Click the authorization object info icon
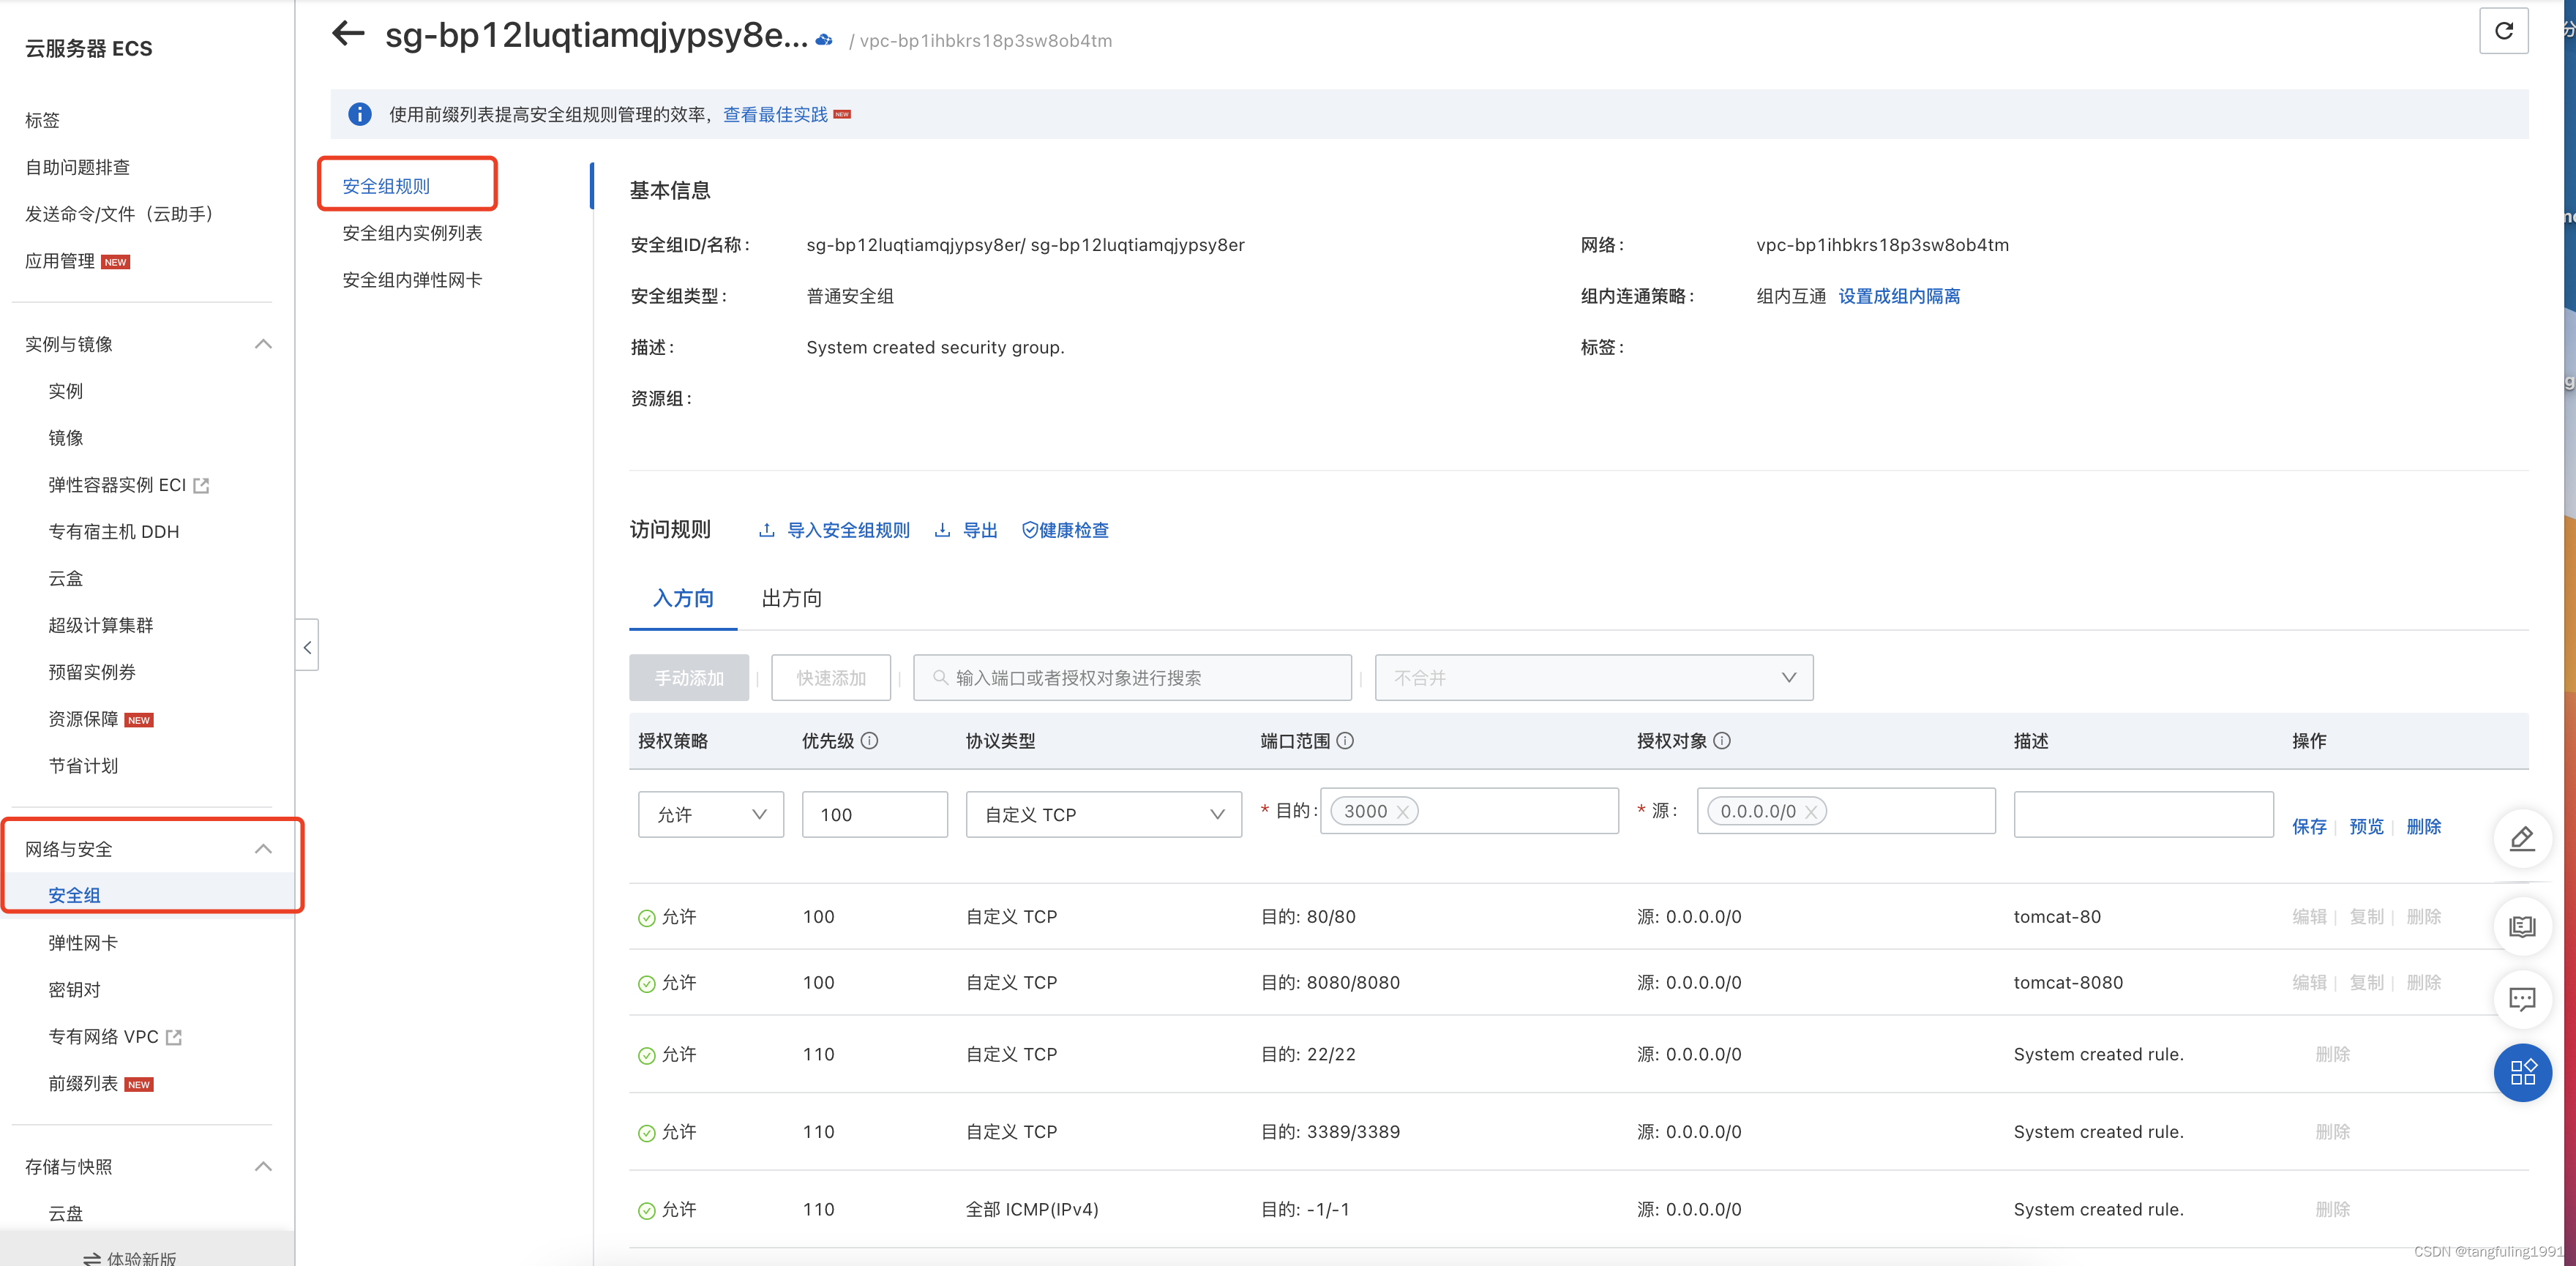The height and width of the screenshot is (1266, 2576). [x=1722, y=741]
